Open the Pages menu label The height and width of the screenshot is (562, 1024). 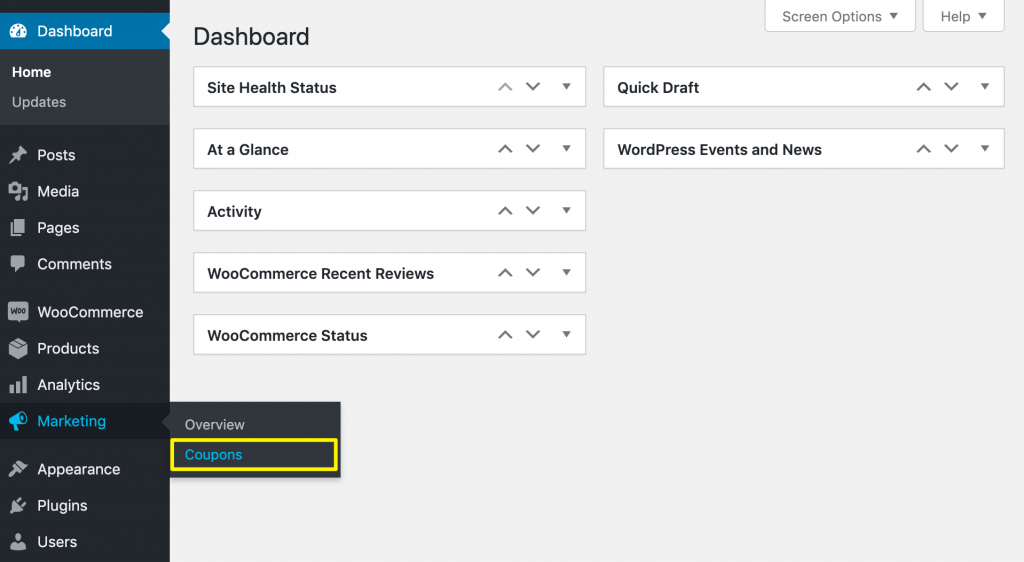click(x=58, y=228)
